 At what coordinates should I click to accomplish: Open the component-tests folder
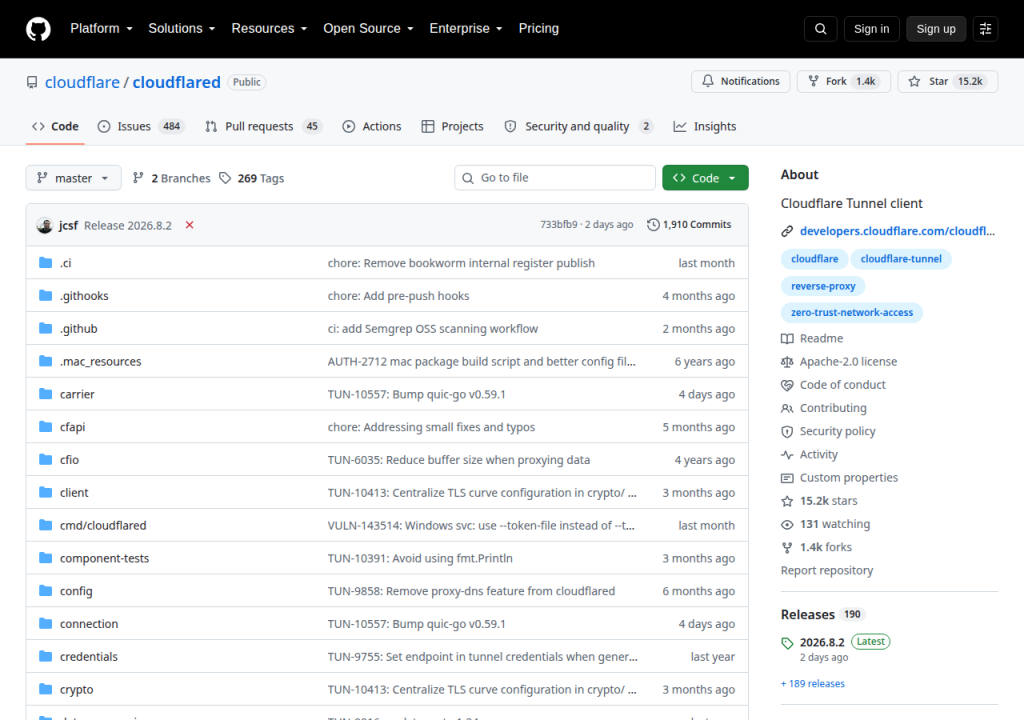pyautogui.click(x=104, y=558)
